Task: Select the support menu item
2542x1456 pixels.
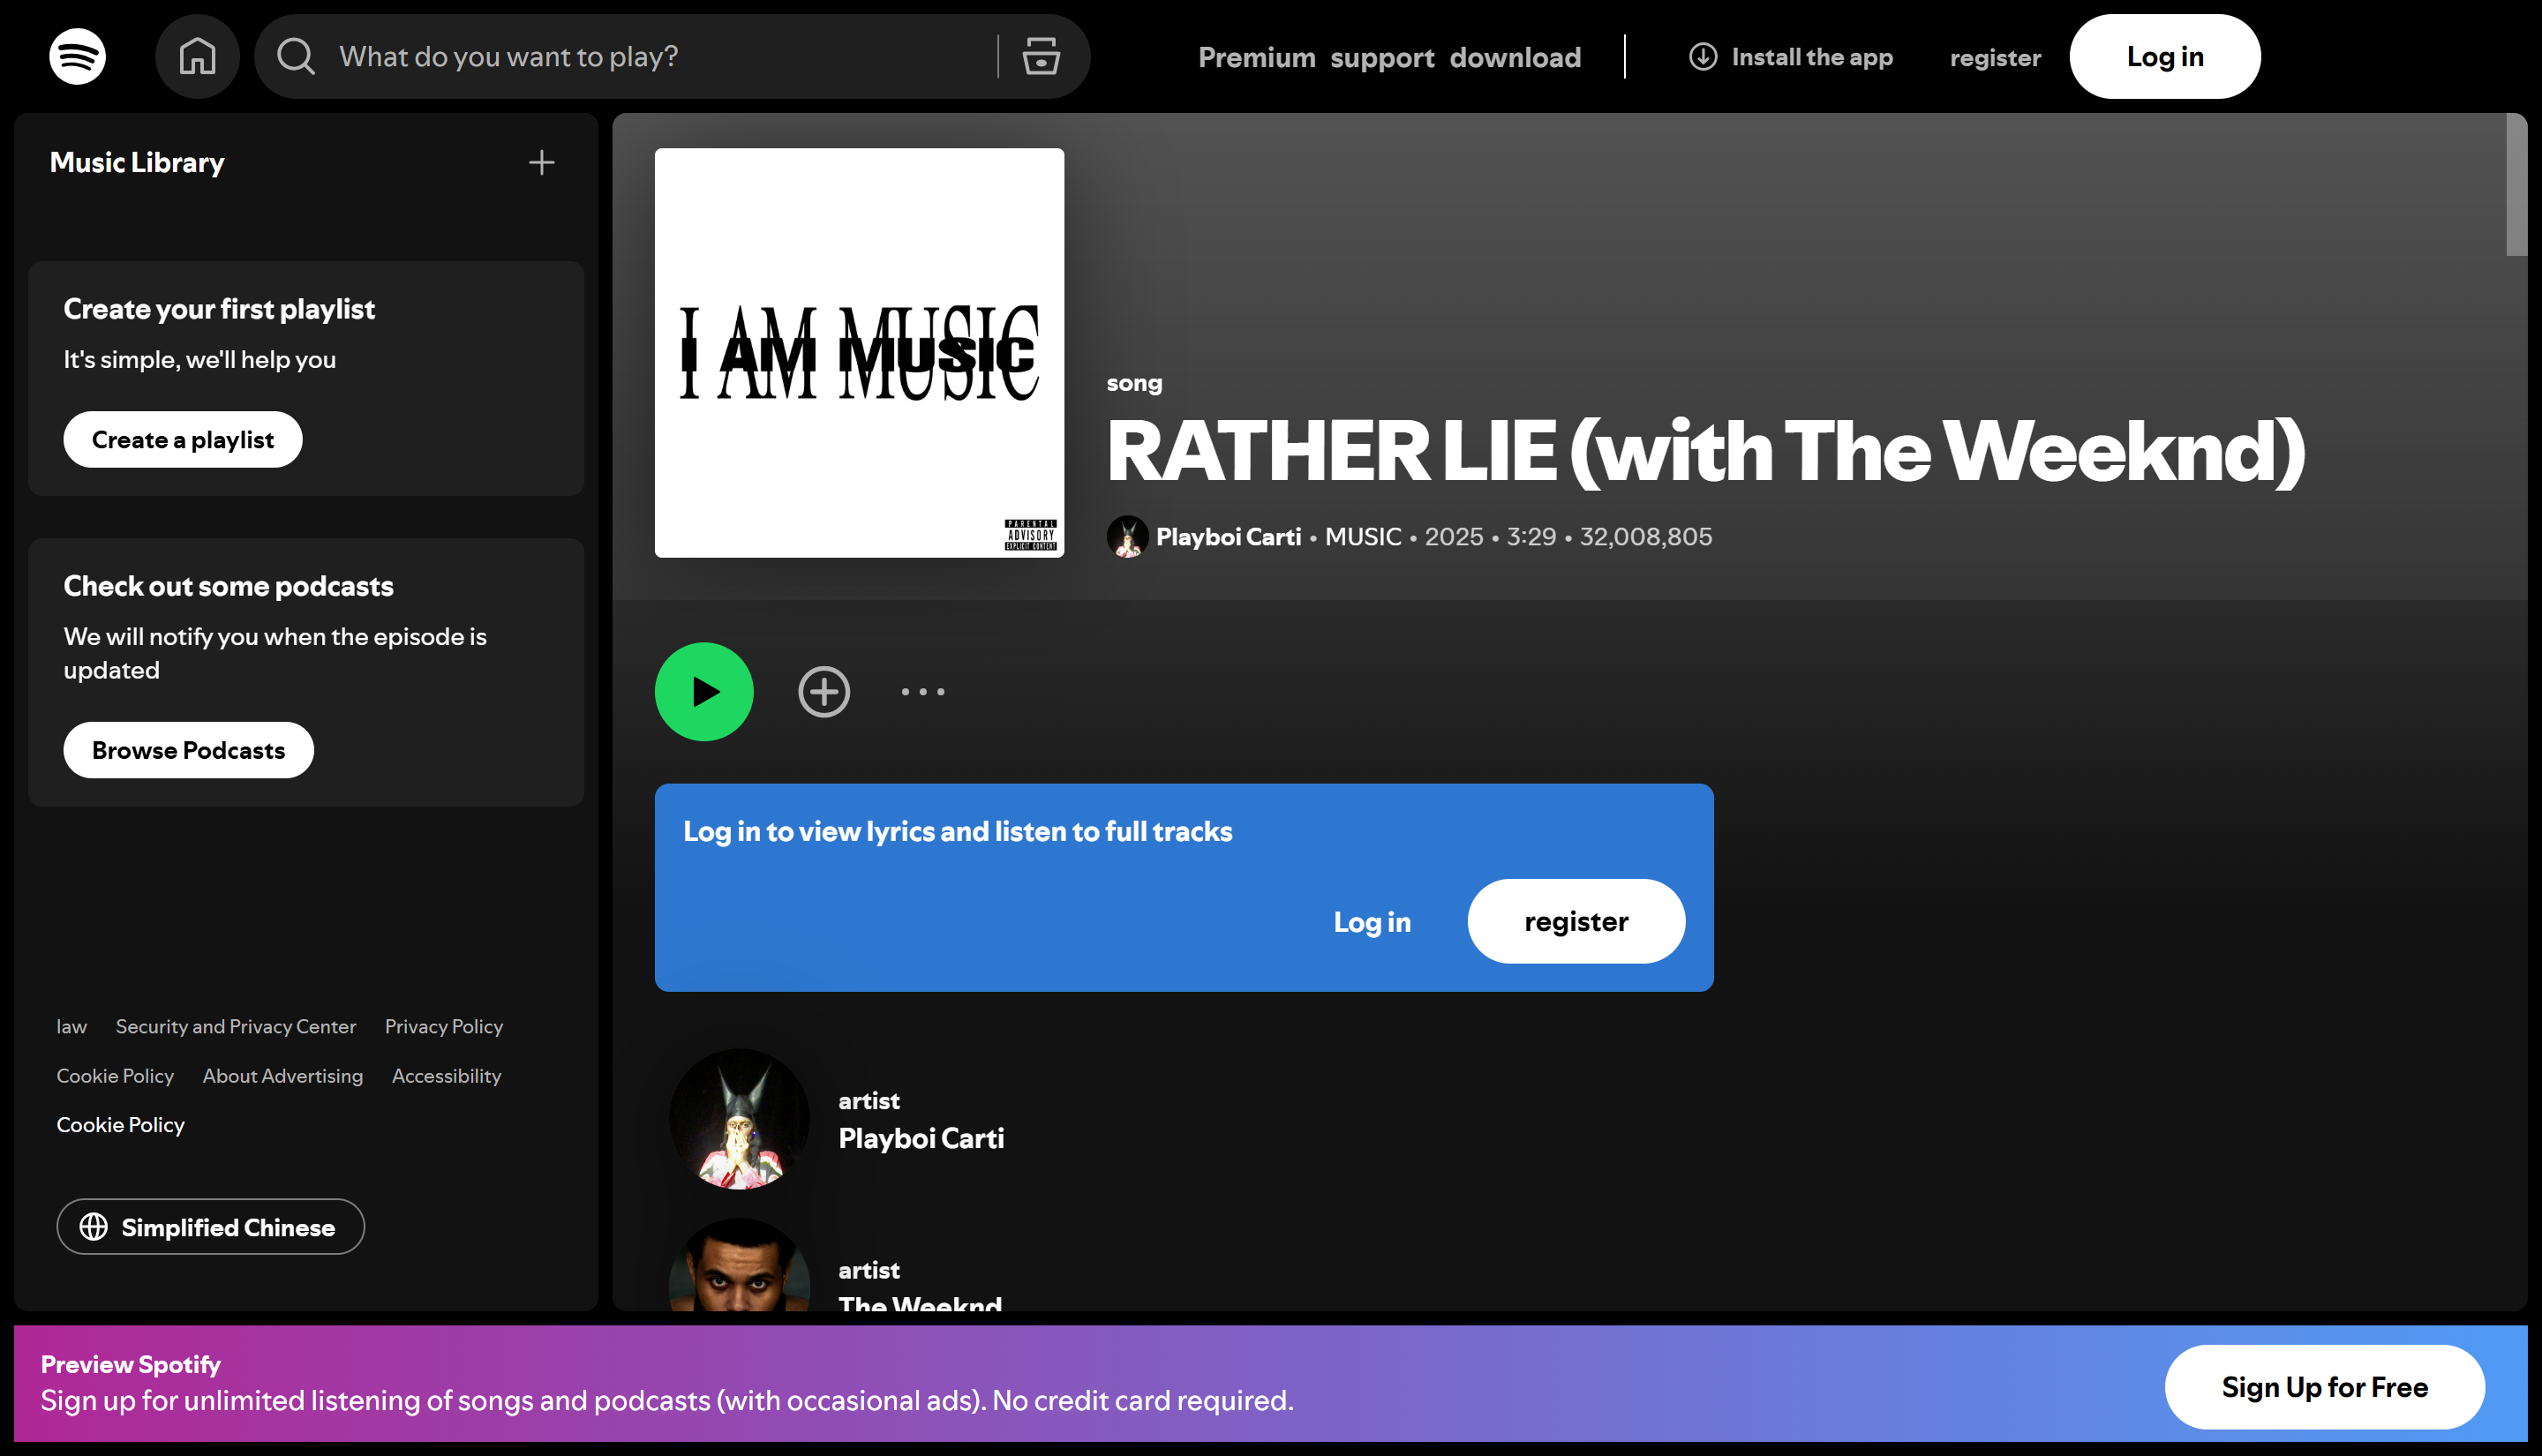Action: [1383, 57]
